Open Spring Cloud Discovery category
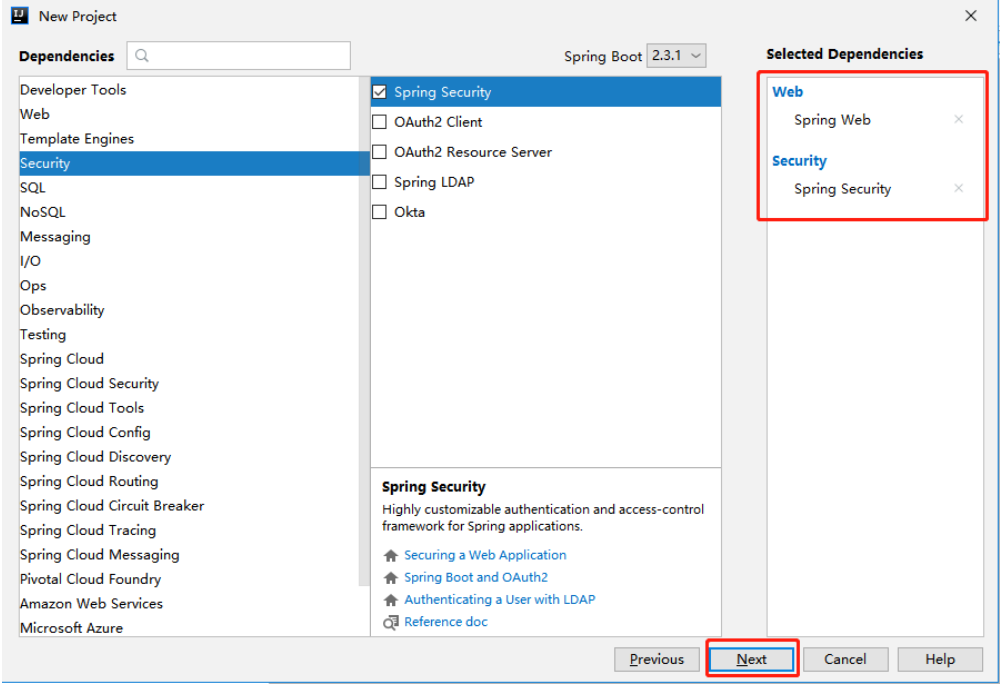1000x690 pixels. 189,457
